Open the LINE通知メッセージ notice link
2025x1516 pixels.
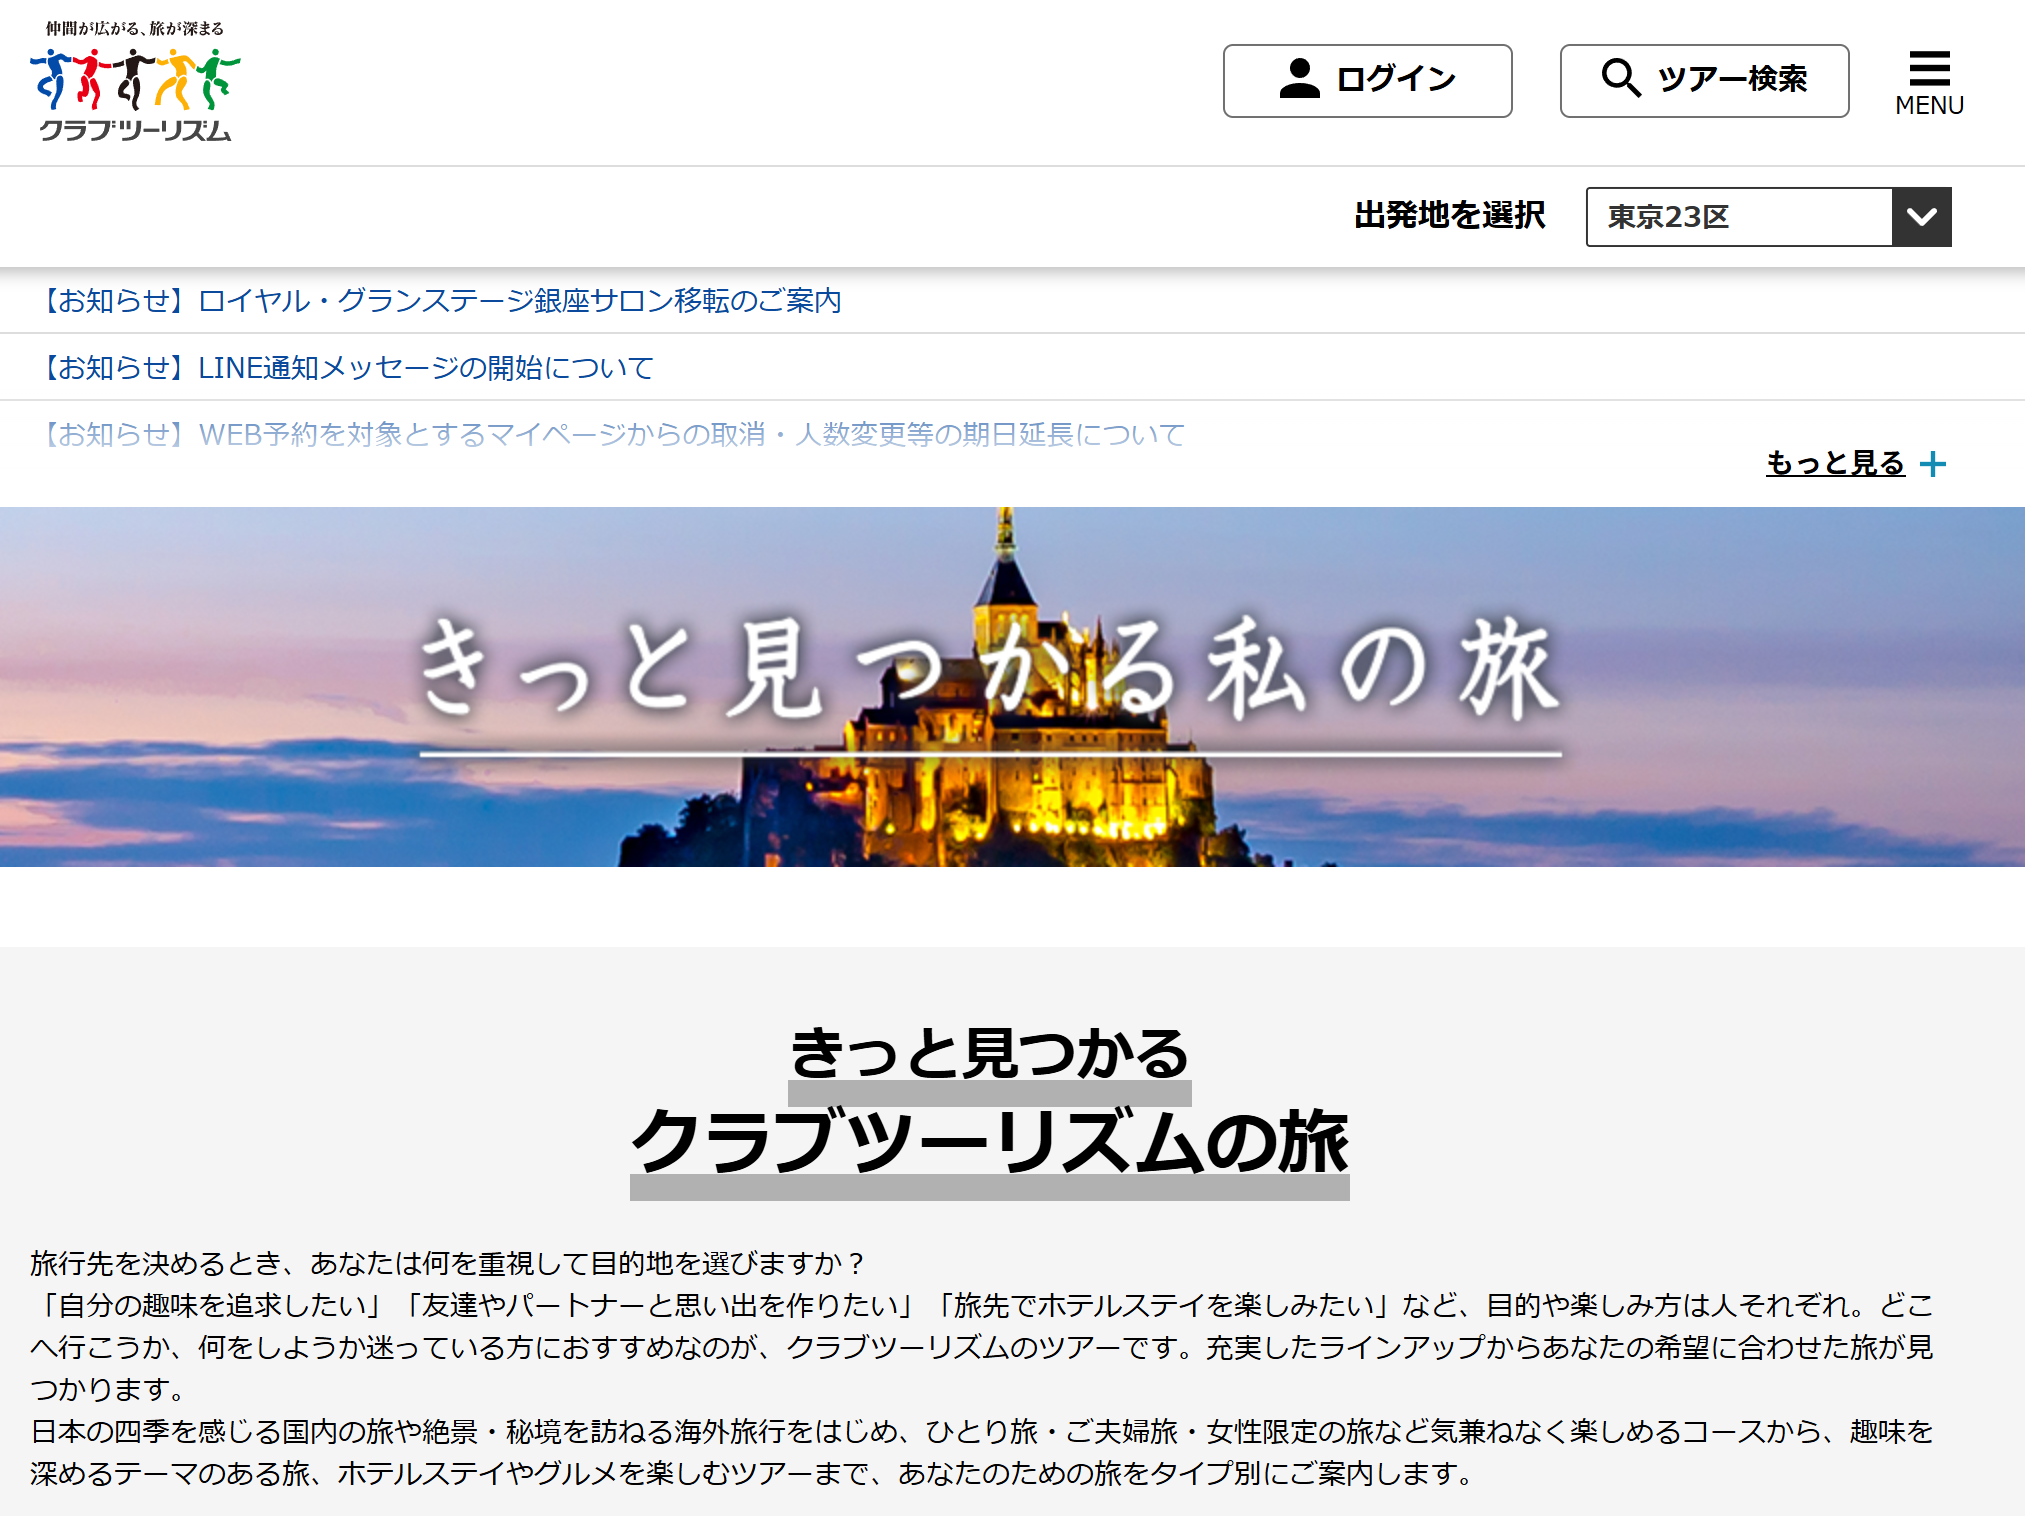[x=347, y=368]
